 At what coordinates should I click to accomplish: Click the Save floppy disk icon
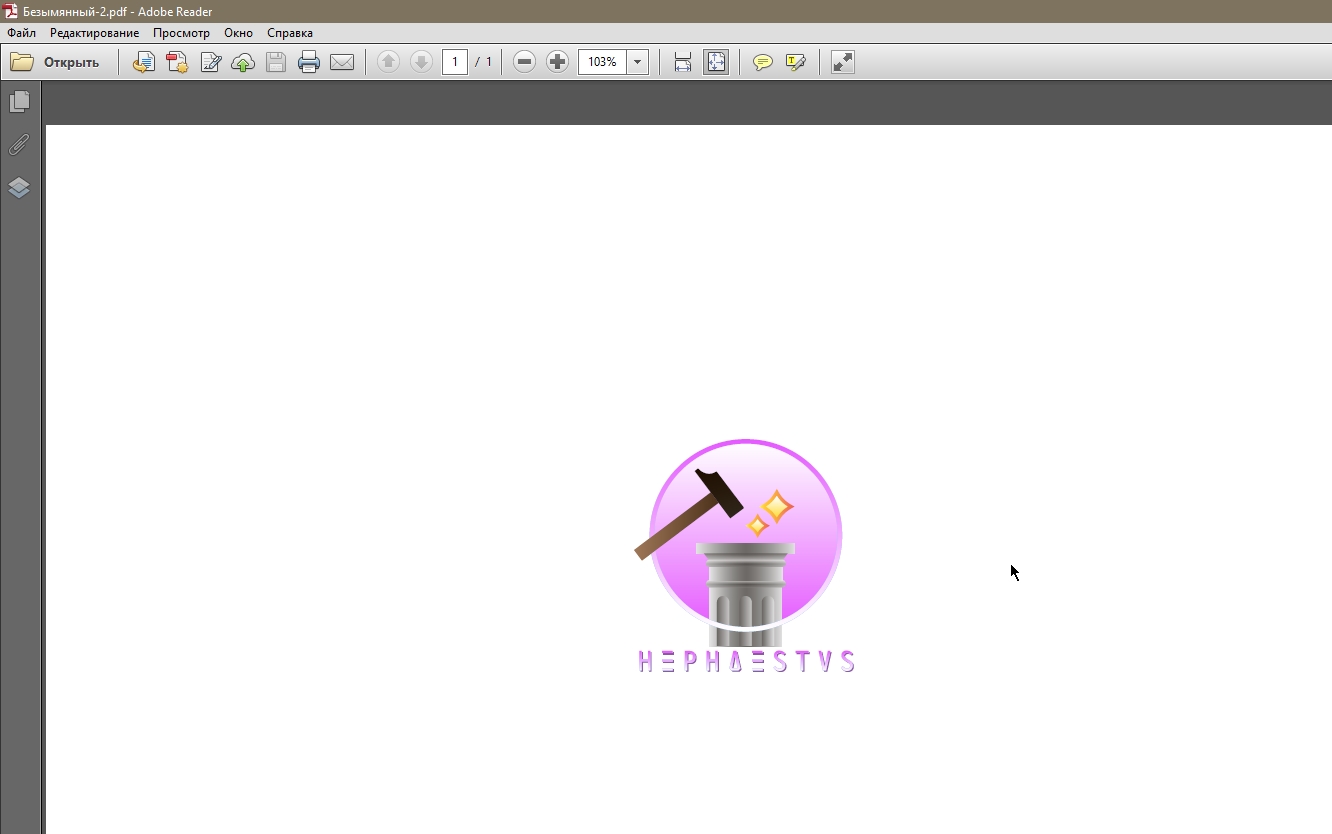(x=276, y=62)
